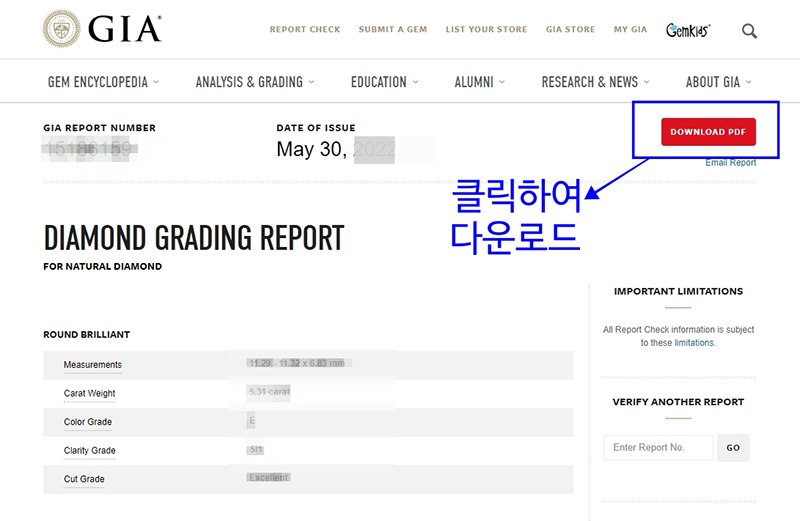
Task: Click the 'Round Brilliant' section title
Action: (x=86, y=335)
